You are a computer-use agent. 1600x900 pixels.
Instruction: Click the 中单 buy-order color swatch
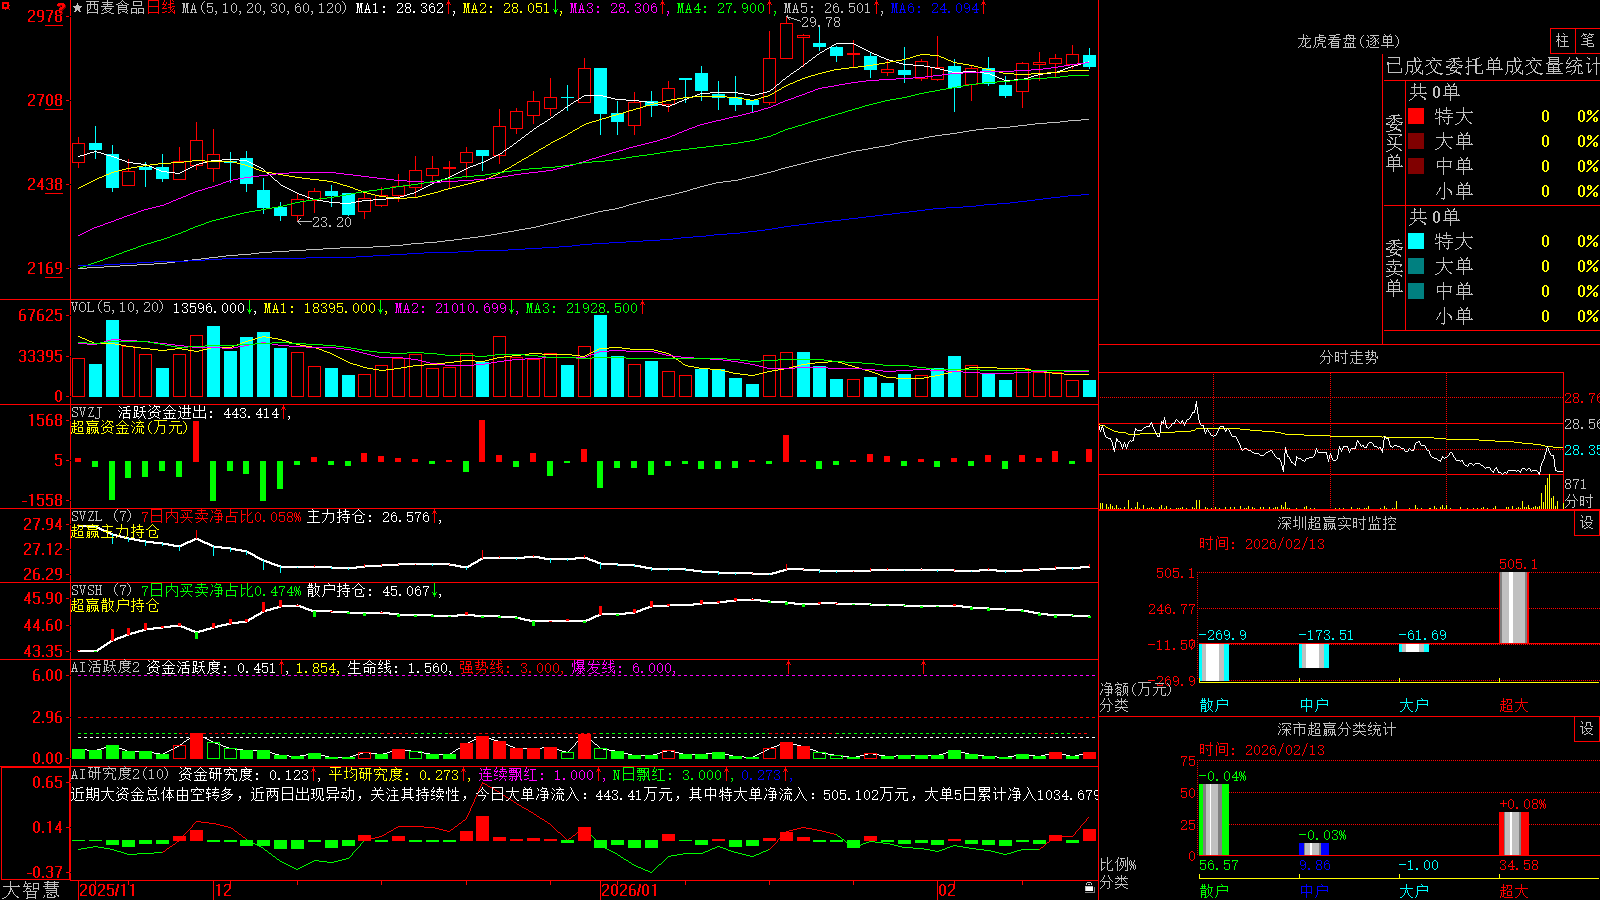click(x=1416, y=166)
